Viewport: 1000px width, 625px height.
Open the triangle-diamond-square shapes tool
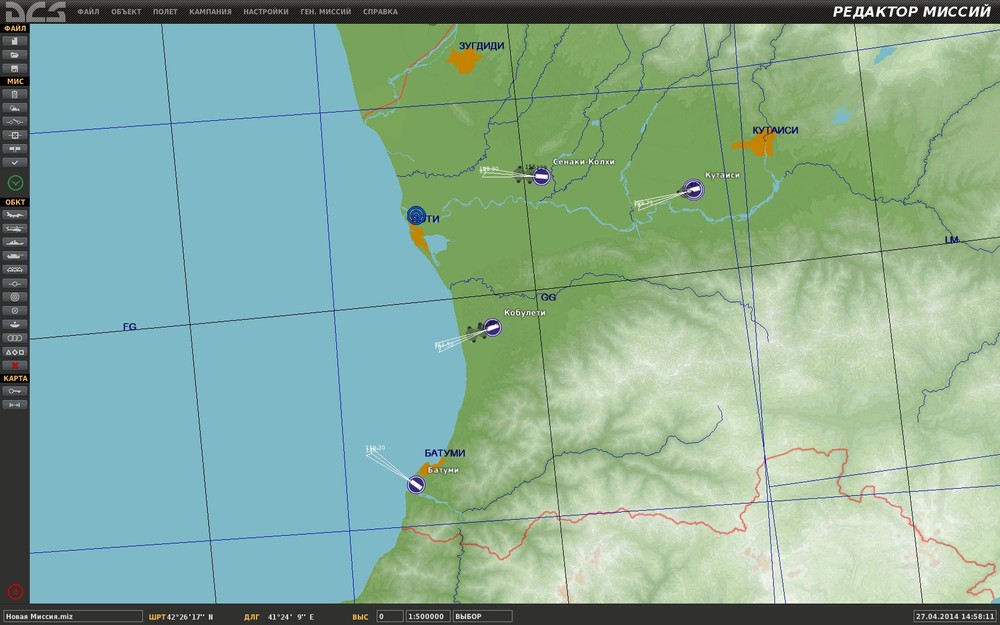click(x=15, y=351)
